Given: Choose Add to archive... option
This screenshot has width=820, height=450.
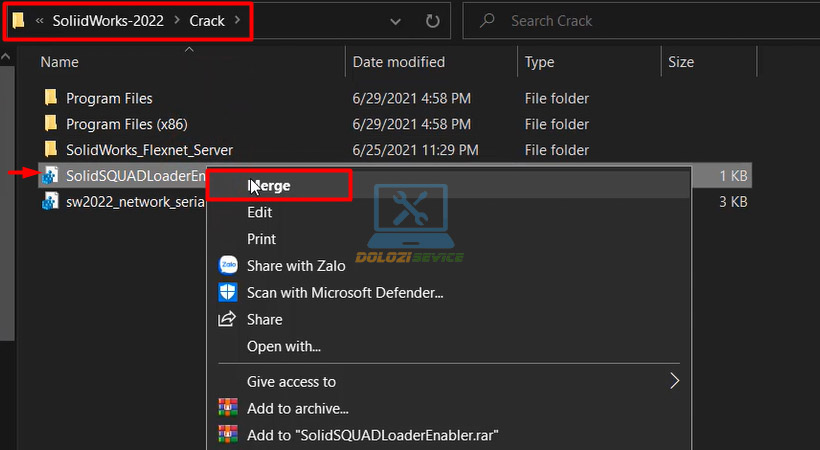Looking at the screenshot, I should click(x=298, y=409).
